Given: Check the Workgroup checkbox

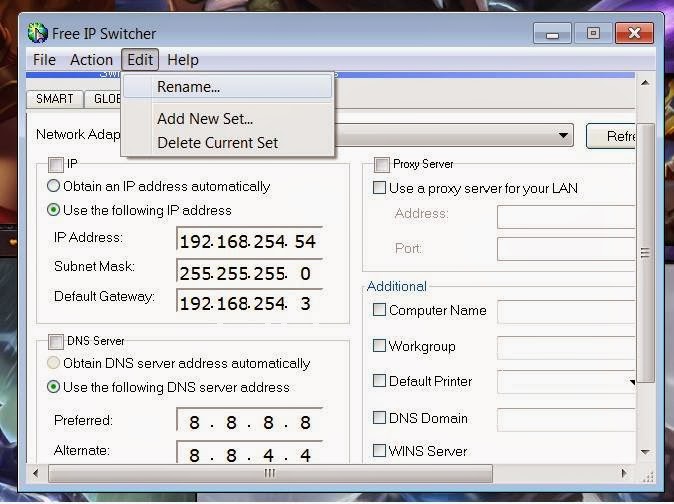Looking at the screenshot, I should [379, 345].
